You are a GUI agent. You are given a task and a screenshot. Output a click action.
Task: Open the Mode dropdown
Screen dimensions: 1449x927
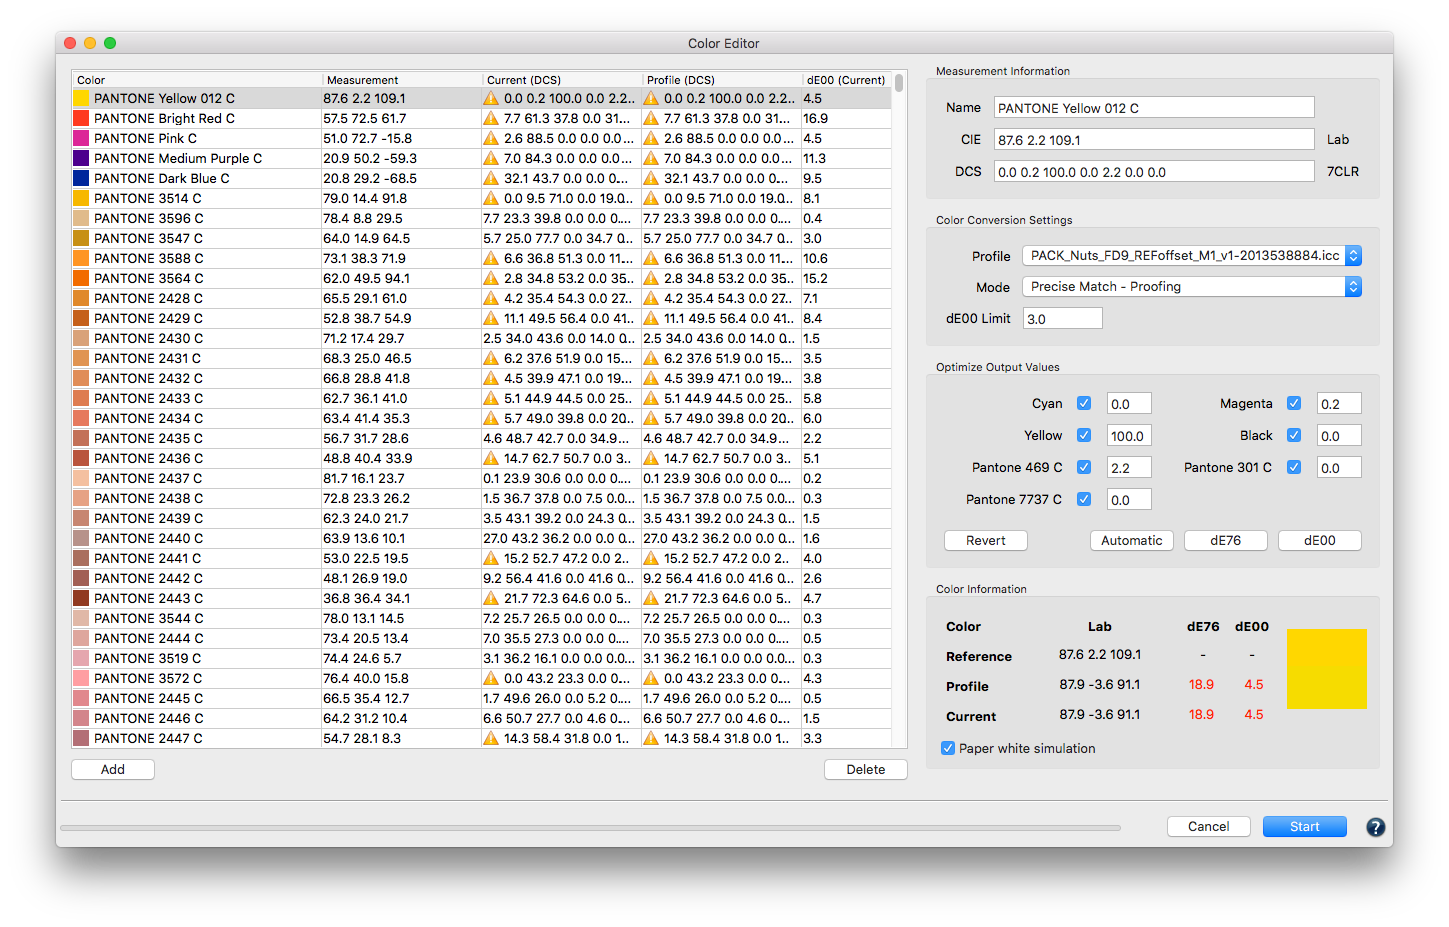click(x=1191, y=287)
